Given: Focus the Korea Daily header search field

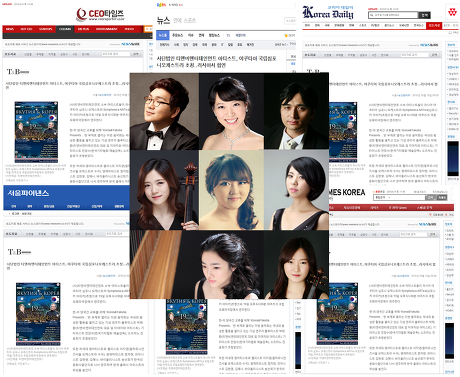Looking at the screenshot, I should [x=393, y=15].
